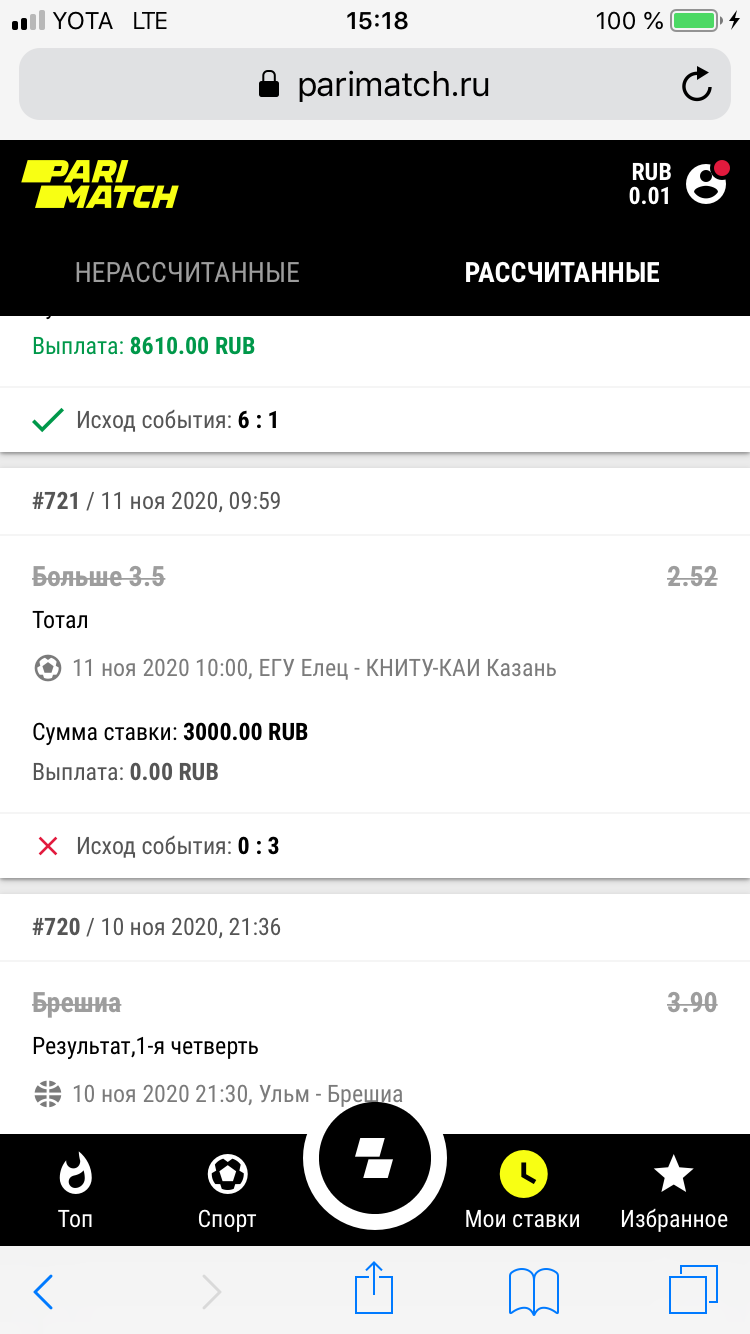Tap the central betslip round button
This screenshot has height=1334, width=750.
coord(374,1160)
